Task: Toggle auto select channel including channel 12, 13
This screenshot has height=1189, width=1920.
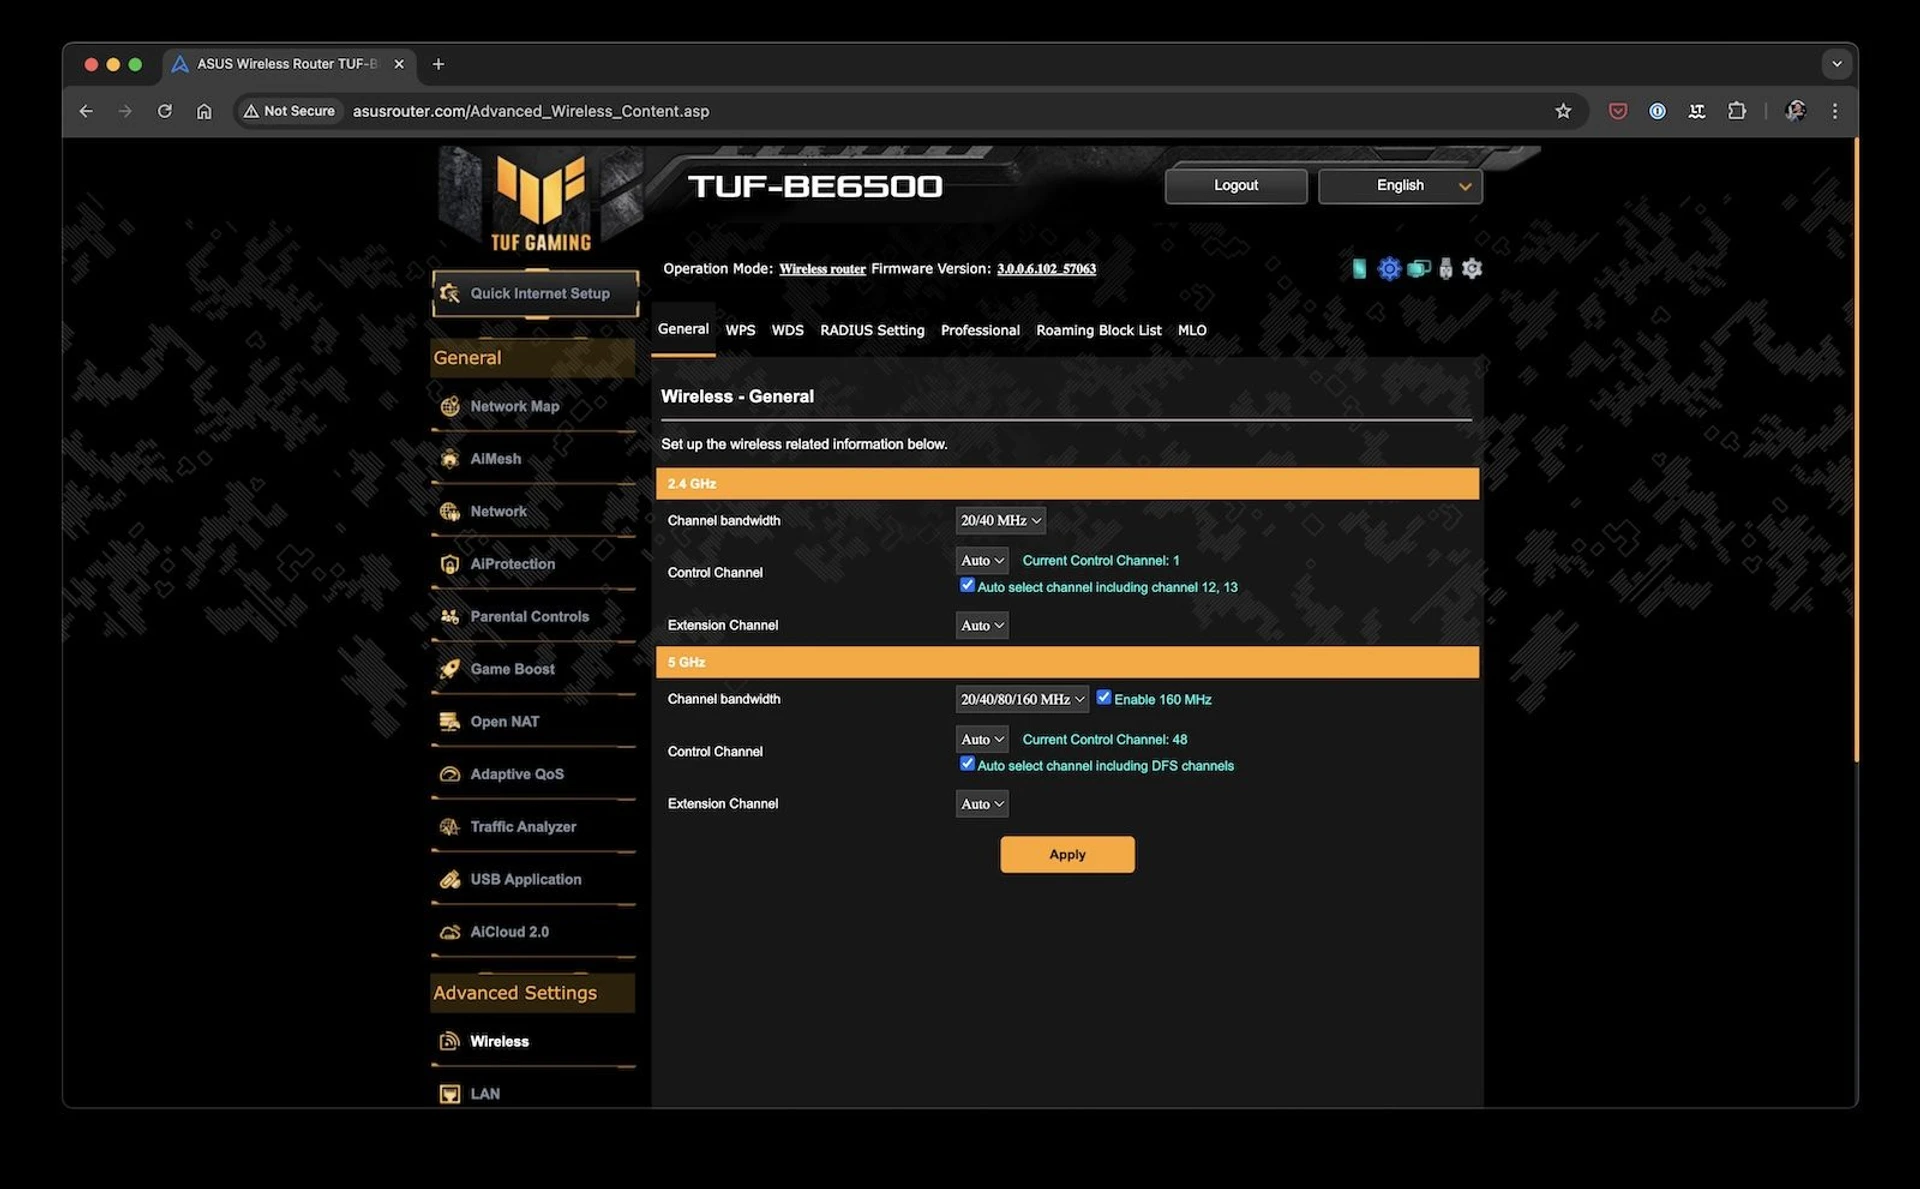Action: click(967, 586)
